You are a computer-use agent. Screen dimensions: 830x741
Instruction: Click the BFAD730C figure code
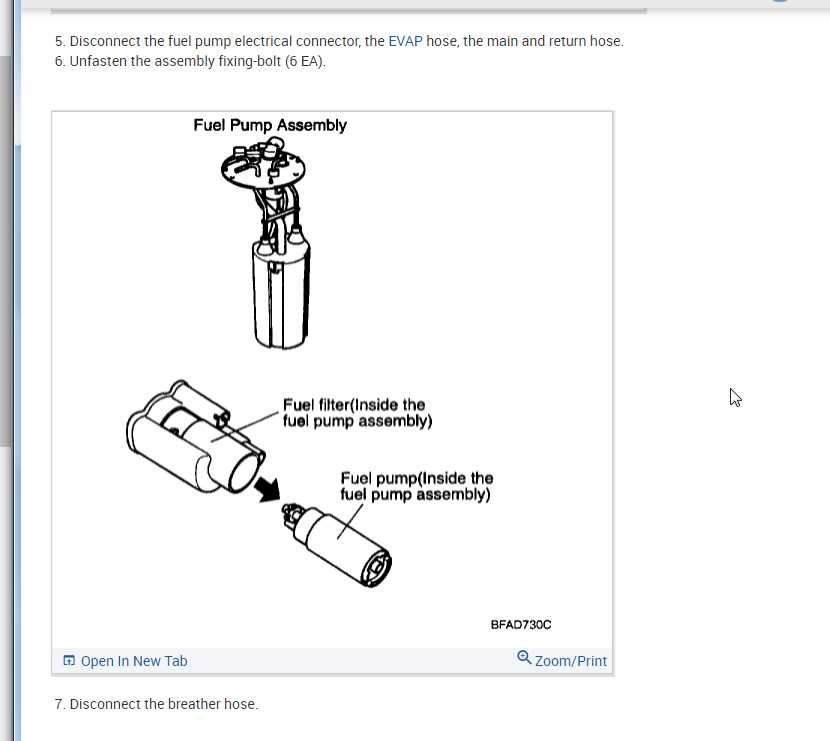521,625
